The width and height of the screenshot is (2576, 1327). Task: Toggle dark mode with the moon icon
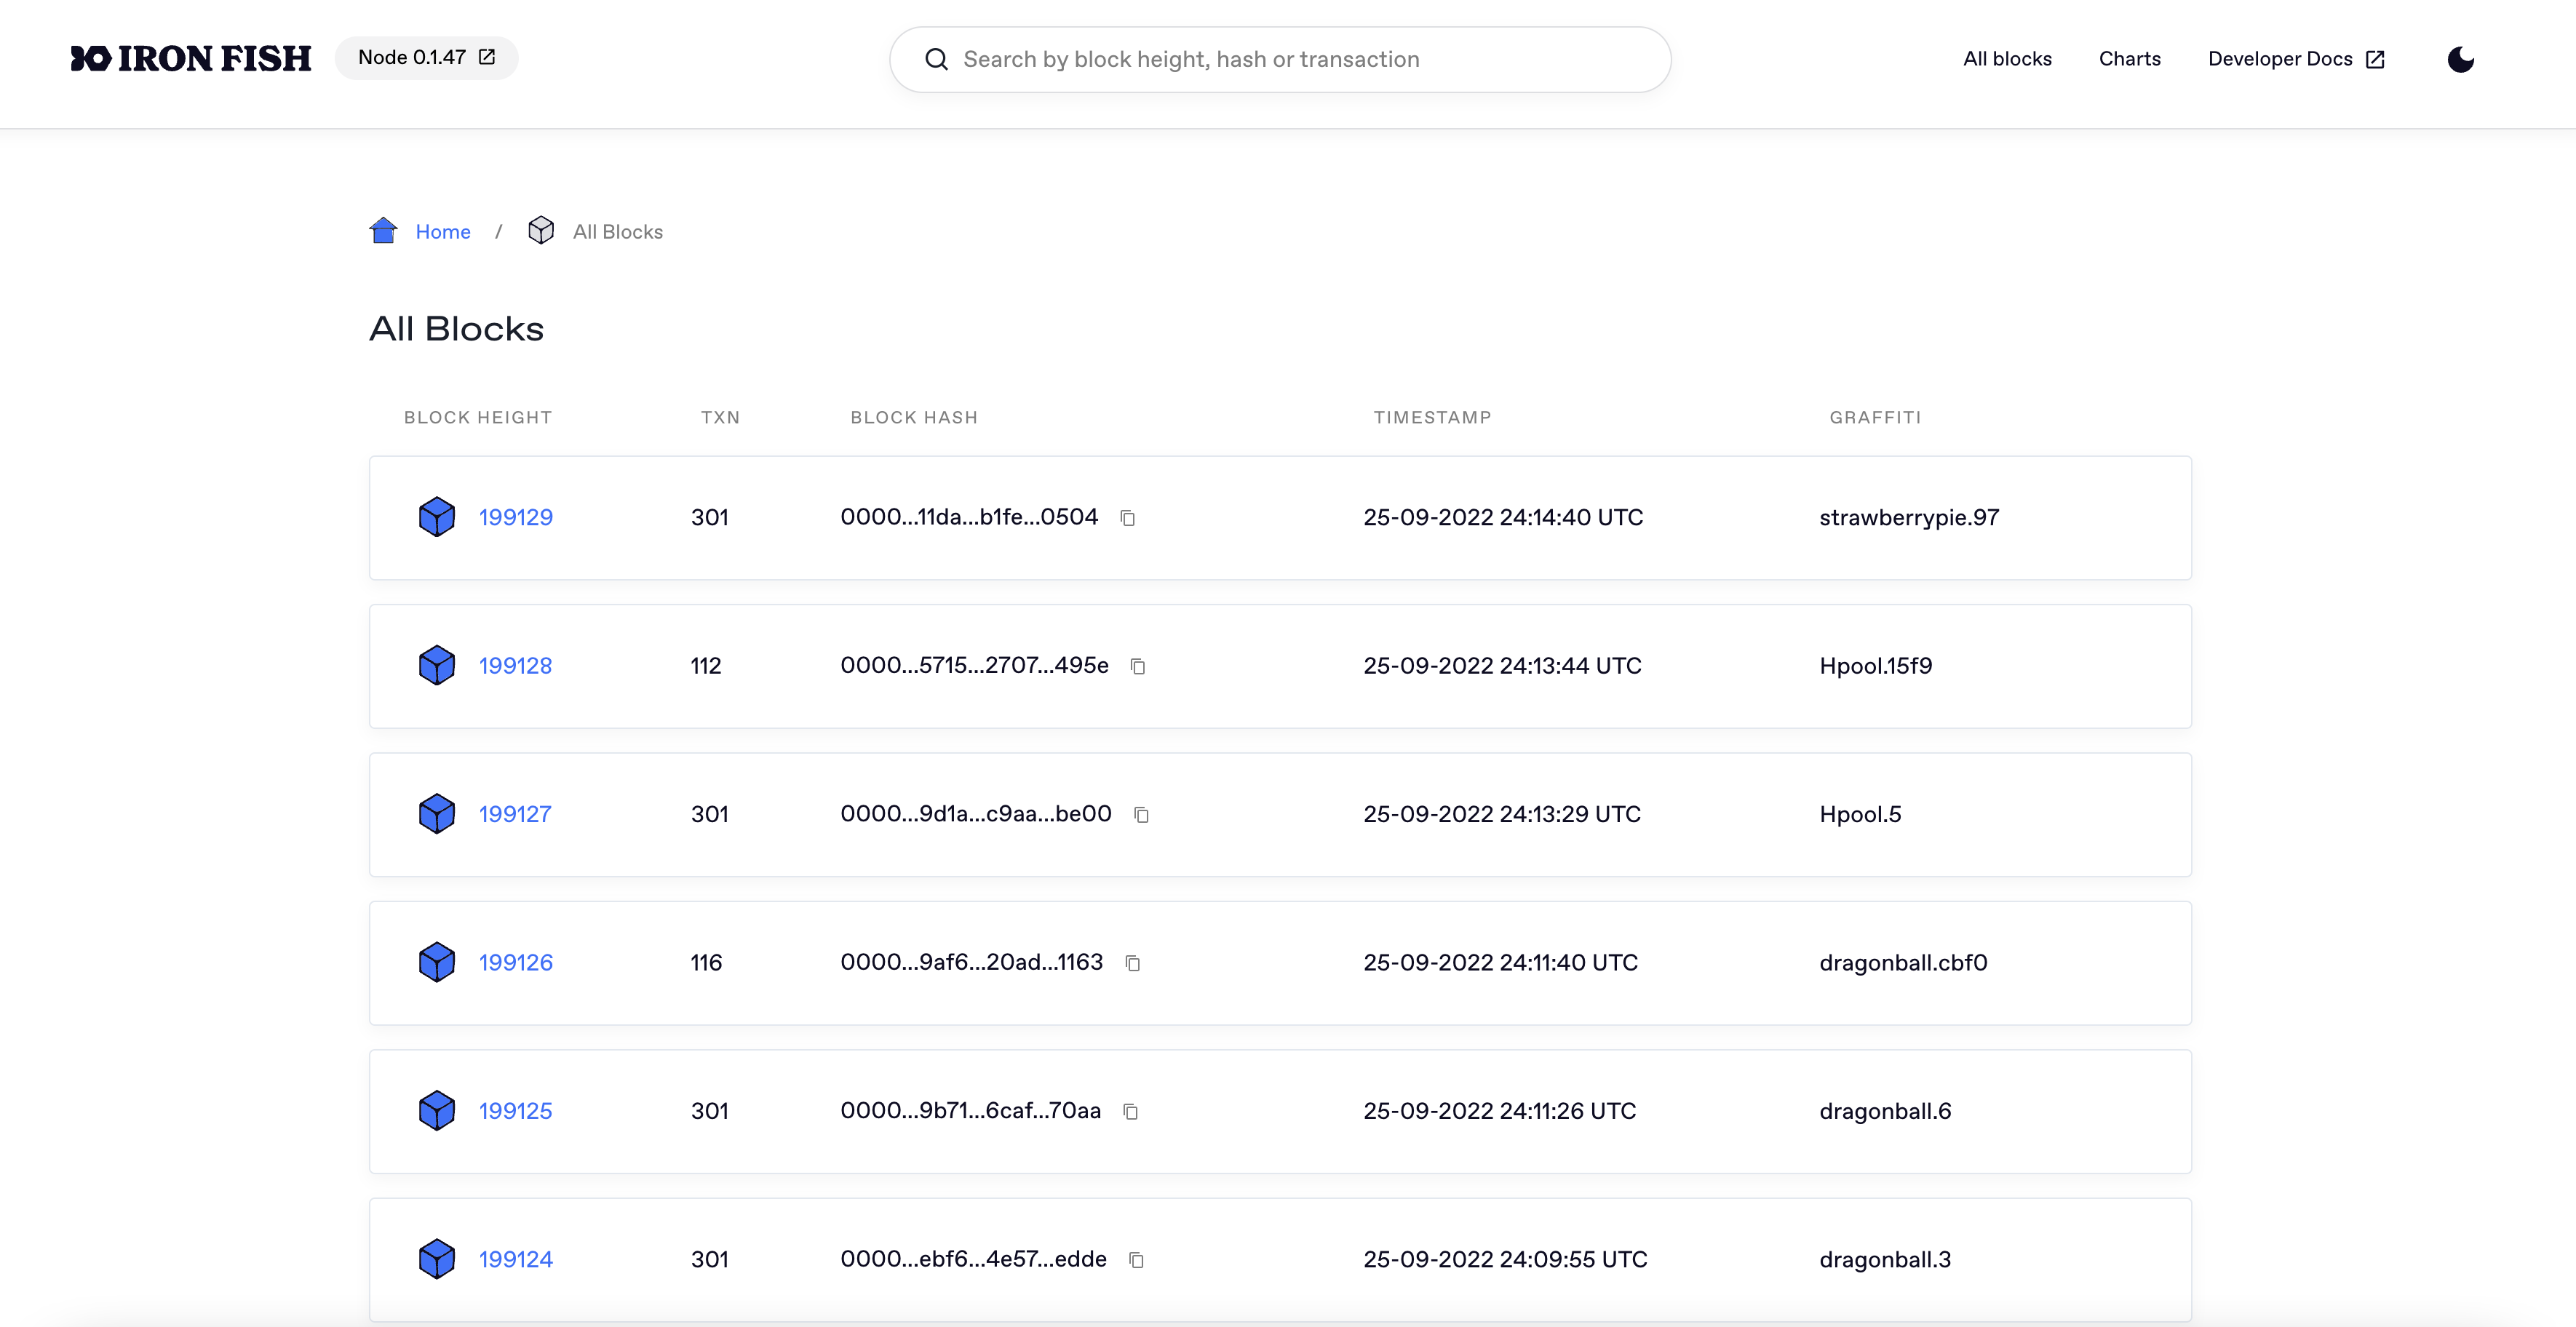click(2461, 60)
